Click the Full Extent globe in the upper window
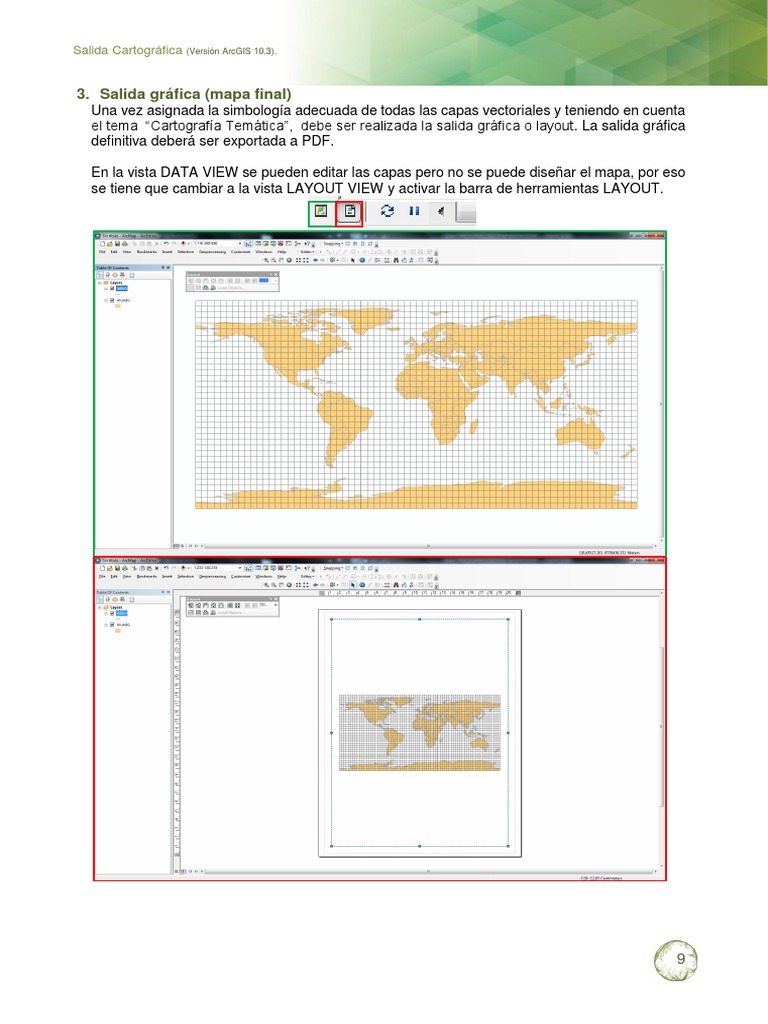Screen dimensions: 768x1024 click(289, 260)
